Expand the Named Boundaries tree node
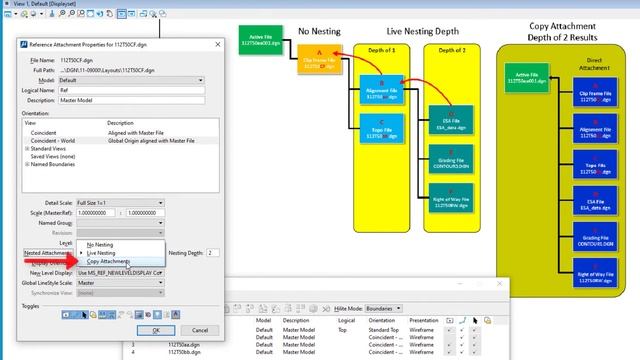Viewport: 640px width, 360px height. coord(27,164)
